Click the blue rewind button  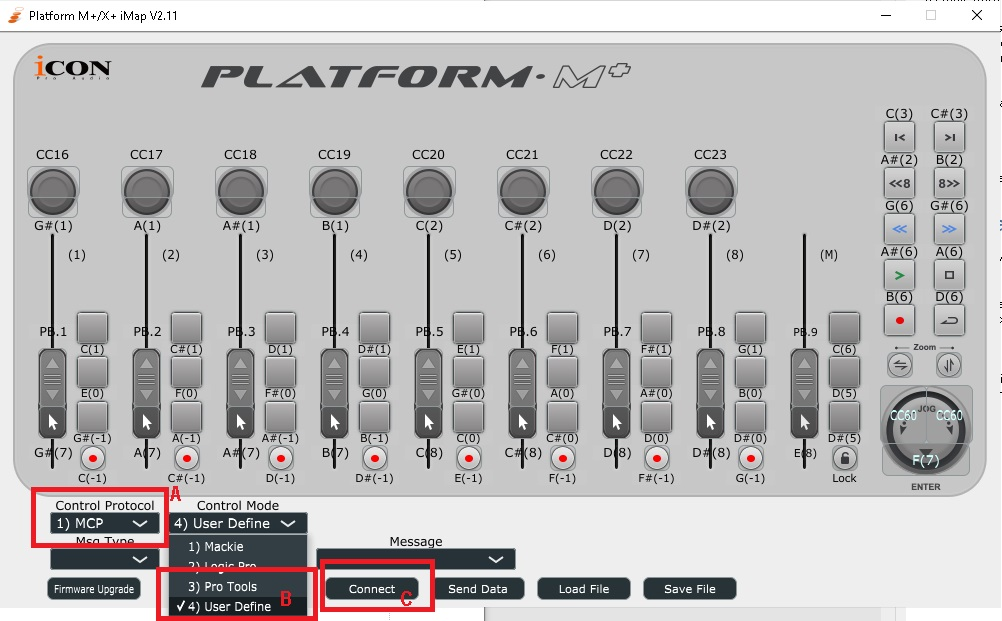point(899,229)
